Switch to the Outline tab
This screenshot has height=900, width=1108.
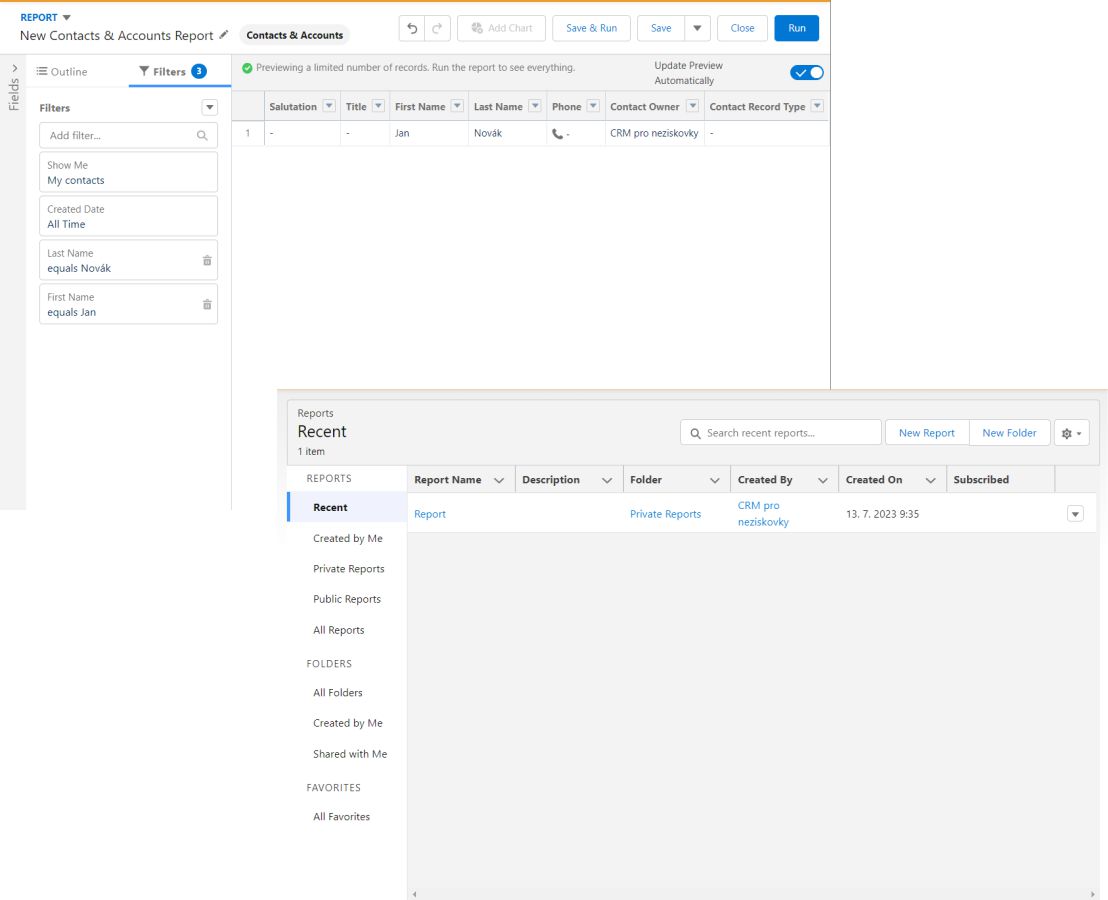(x=62, y=72)
